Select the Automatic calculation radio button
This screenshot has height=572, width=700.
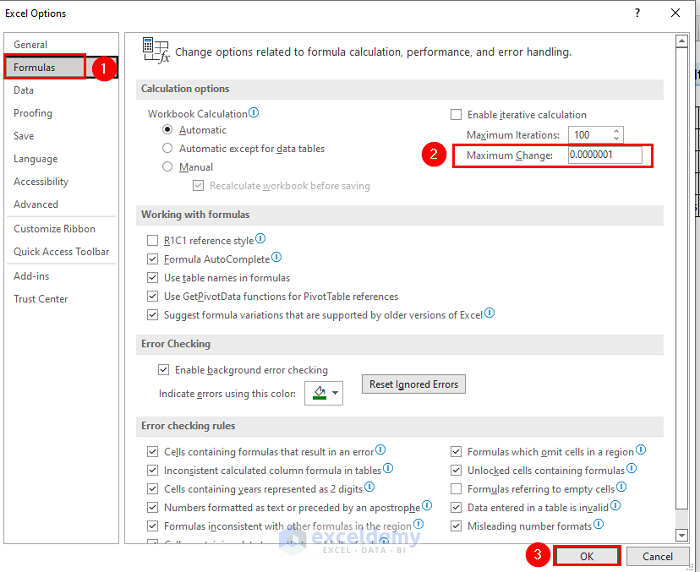click(x=167, y=129)
